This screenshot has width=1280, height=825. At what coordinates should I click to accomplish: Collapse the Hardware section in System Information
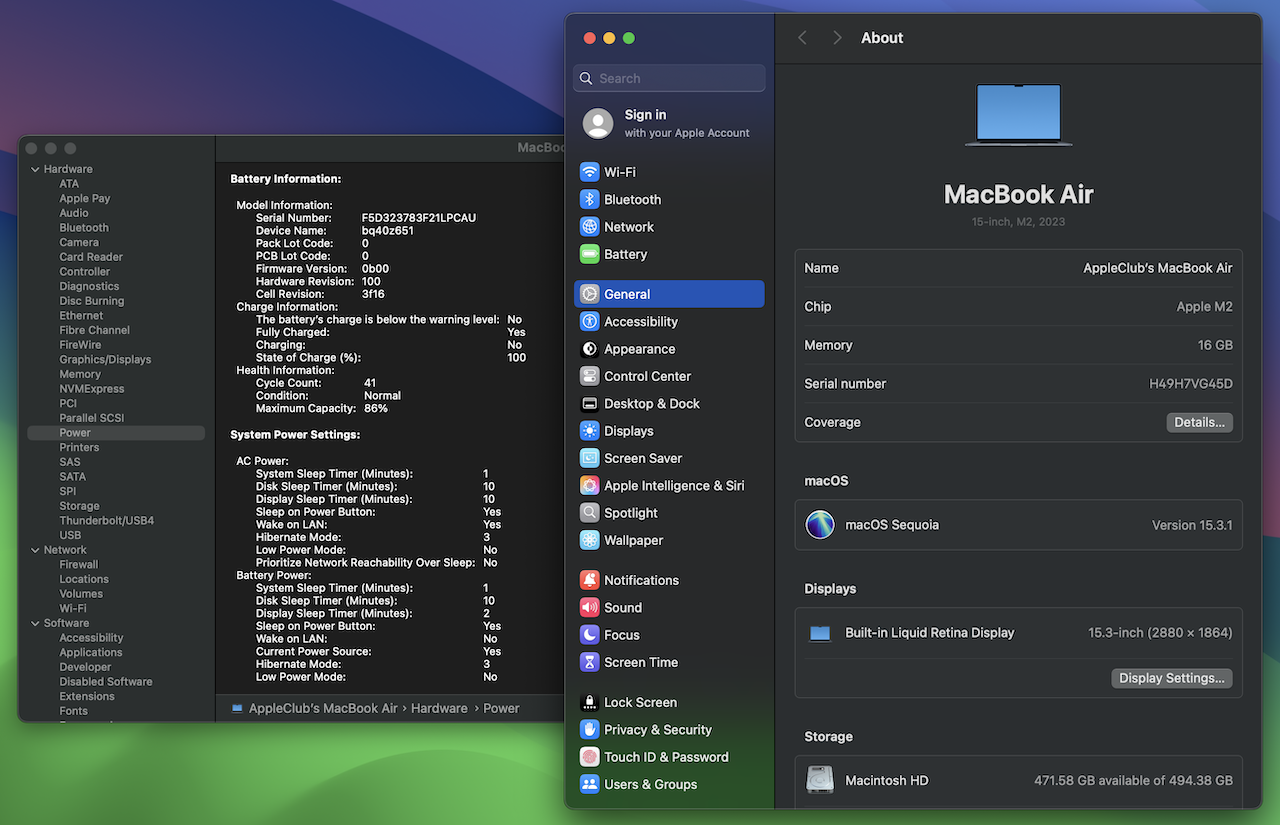coord(35,169)
